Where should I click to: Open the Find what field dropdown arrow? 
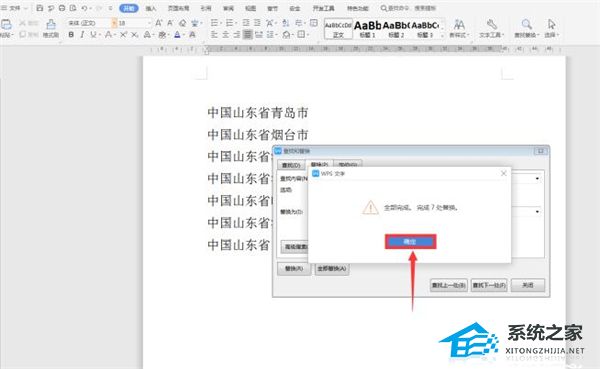537,178
